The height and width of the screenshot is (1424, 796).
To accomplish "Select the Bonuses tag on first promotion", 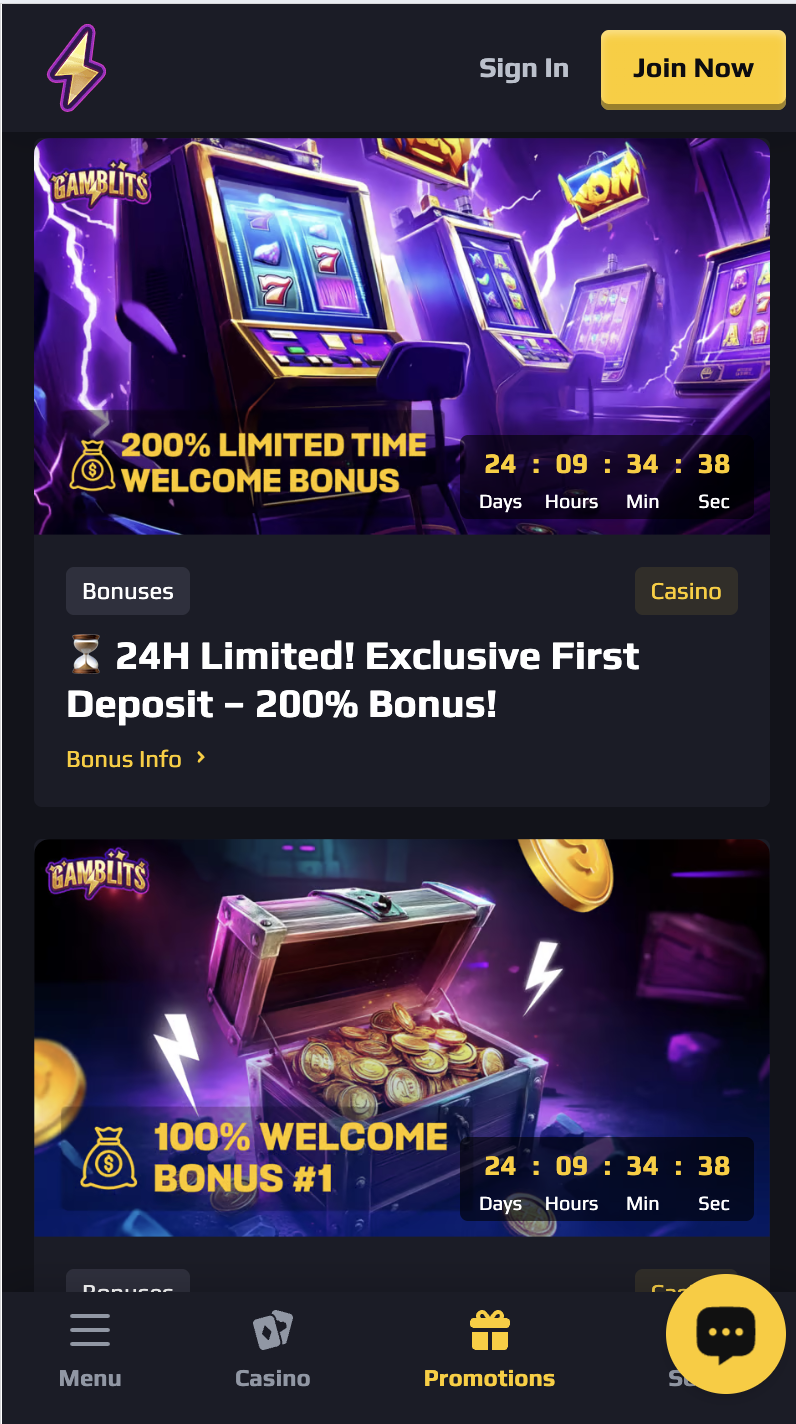I will click(128, 591).
